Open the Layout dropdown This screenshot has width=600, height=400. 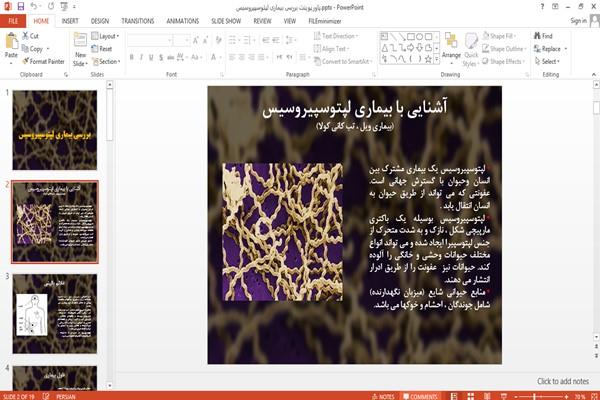click(x=105, y=36)
